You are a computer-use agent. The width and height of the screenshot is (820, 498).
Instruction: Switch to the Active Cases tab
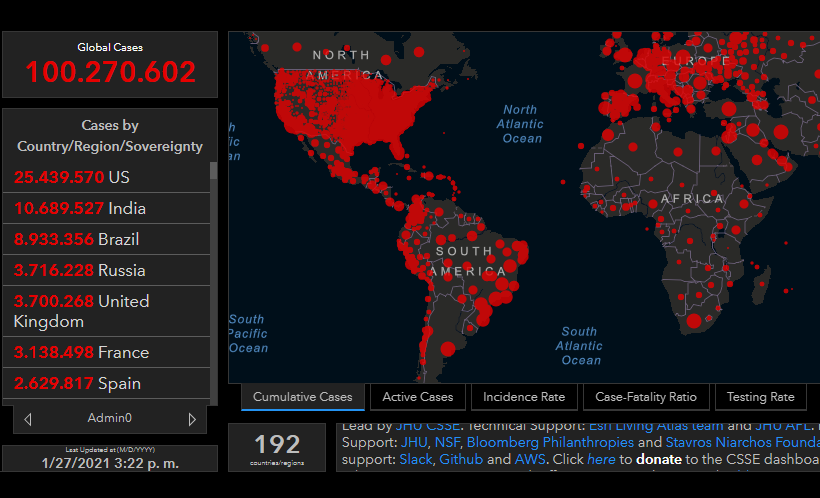coord(417,397)
